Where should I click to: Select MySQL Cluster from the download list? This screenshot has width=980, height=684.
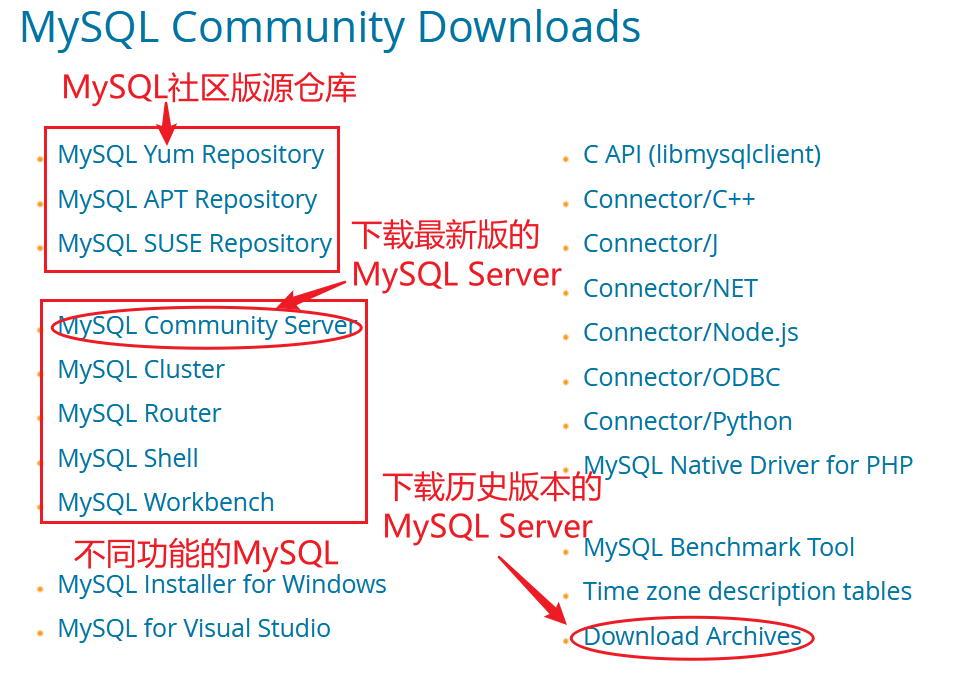point(140,369)
